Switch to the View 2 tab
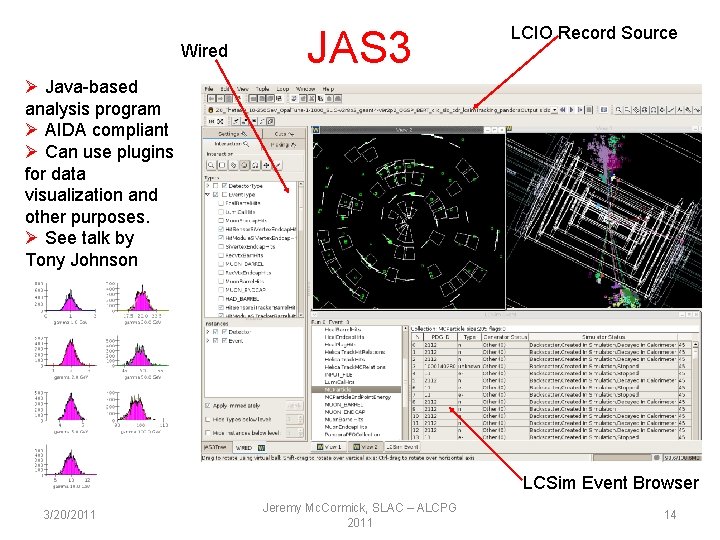Image resolution: width=720 pixels, height=540 pixels. coord(366,447)
